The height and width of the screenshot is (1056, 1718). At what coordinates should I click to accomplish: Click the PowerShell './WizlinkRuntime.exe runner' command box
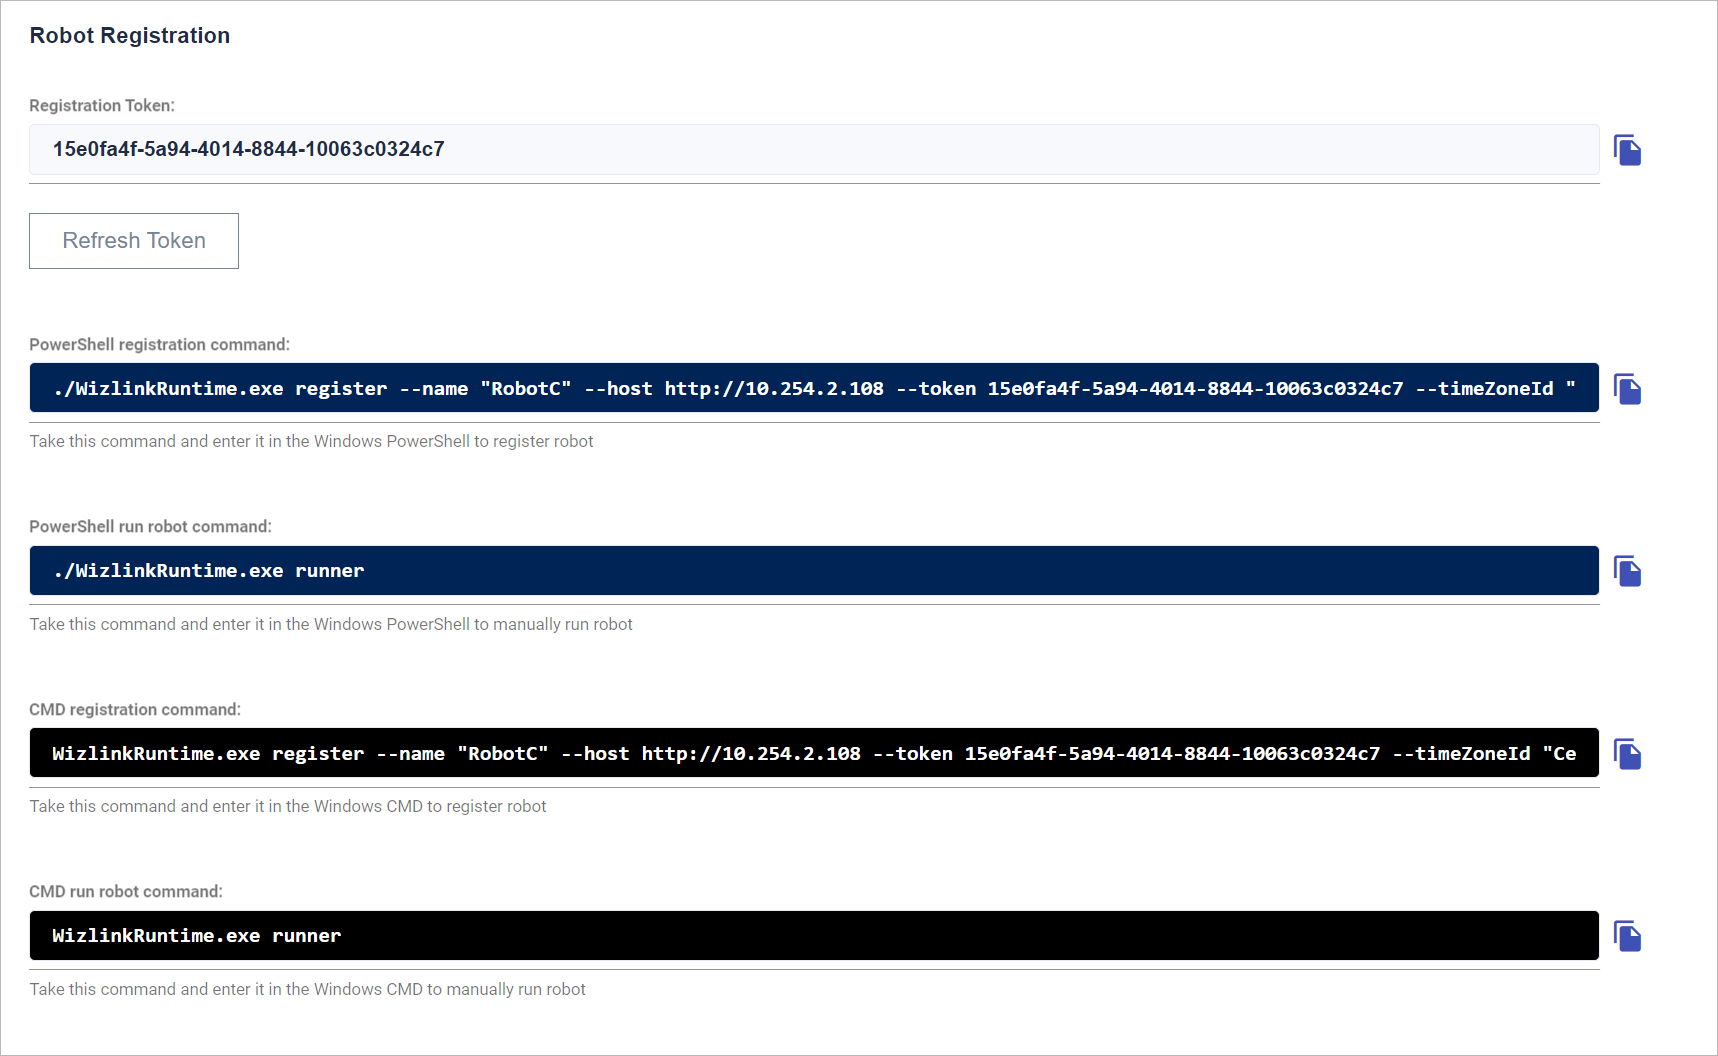[814, 570]
